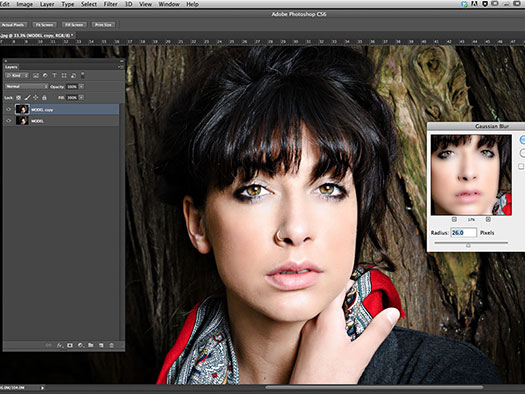Open the Image menu
The image size is (525, 394).
click(25, 4)
